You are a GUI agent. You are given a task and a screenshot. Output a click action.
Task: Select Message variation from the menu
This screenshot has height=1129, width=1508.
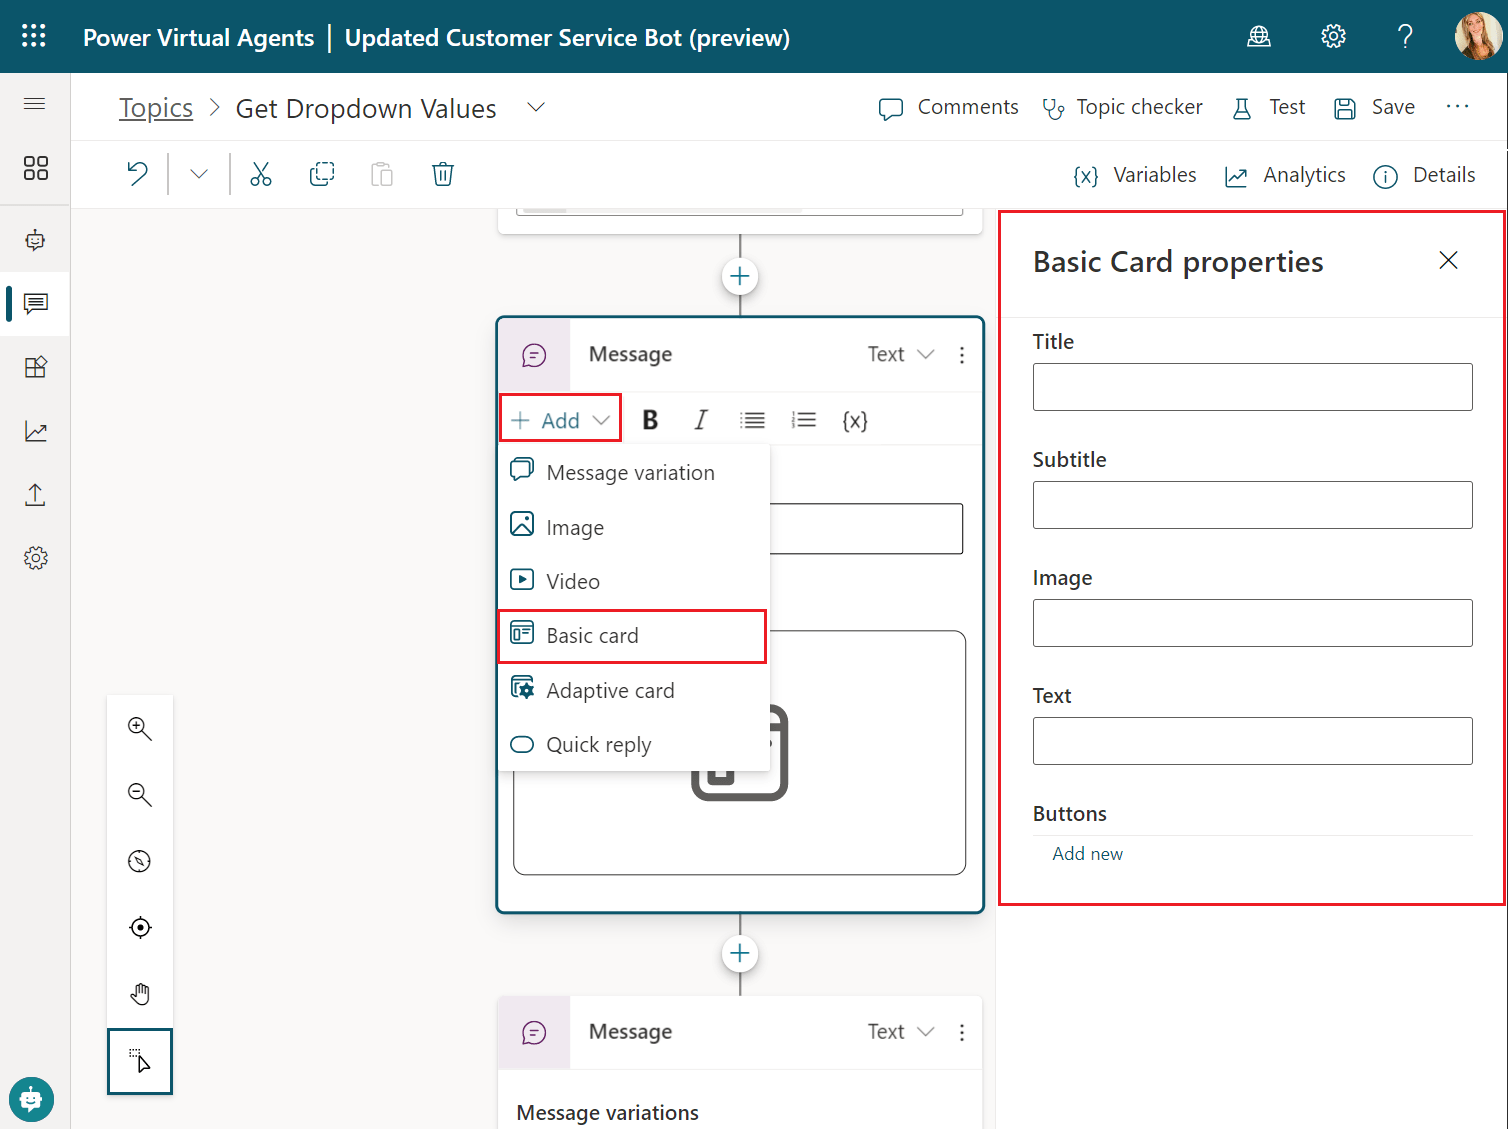coord(634,472)
